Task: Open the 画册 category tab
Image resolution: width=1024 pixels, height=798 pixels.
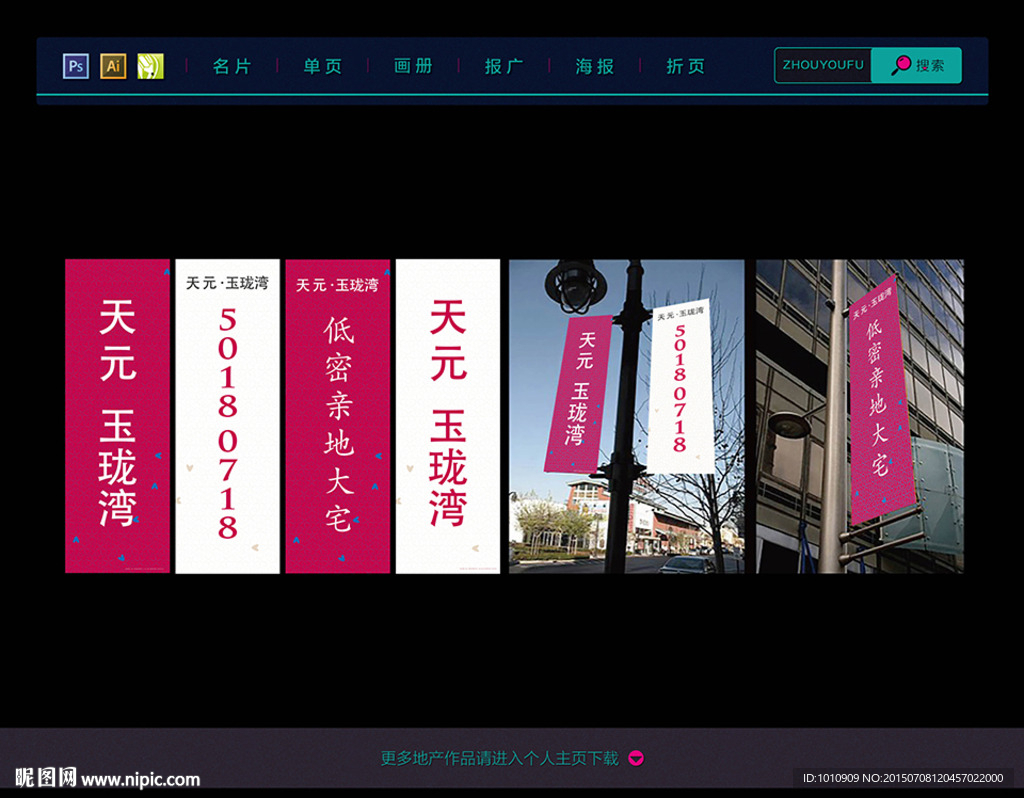Action: tap(412, 65)
